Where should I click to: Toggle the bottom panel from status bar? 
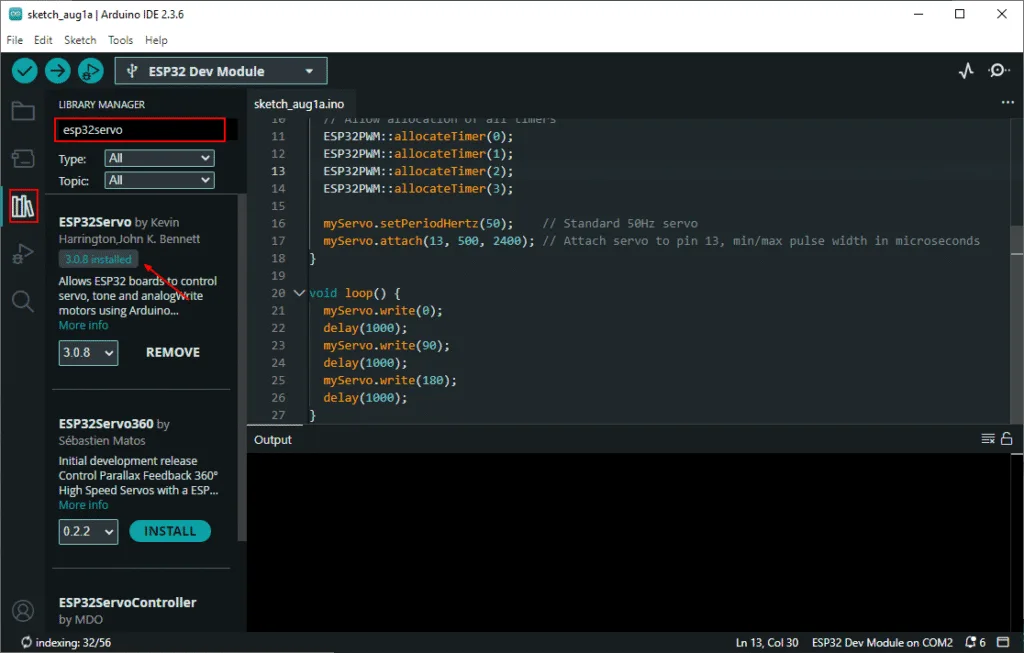(x=1003, y=643)
